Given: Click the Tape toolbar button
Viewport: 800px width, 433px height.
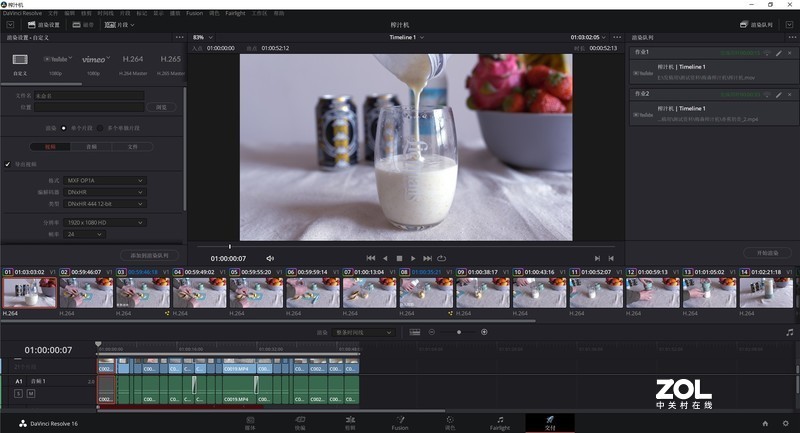Looking at the screenshot, I should (x=83, y=24).
